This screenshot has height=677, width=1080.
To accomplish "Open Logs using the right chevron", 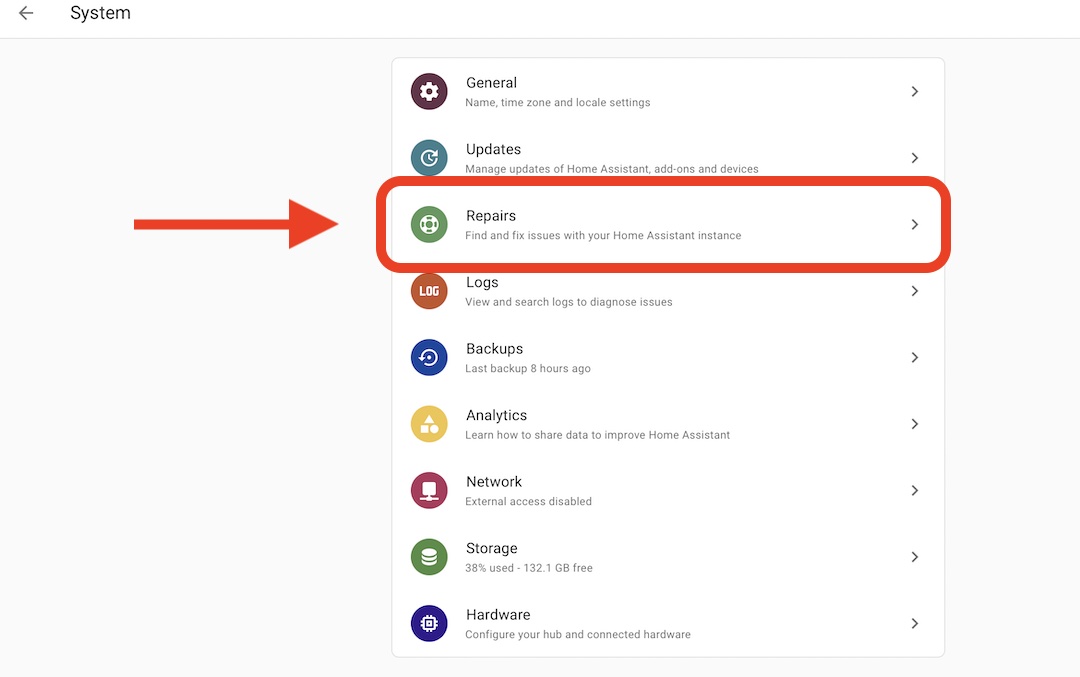I will tap(915, 291).
